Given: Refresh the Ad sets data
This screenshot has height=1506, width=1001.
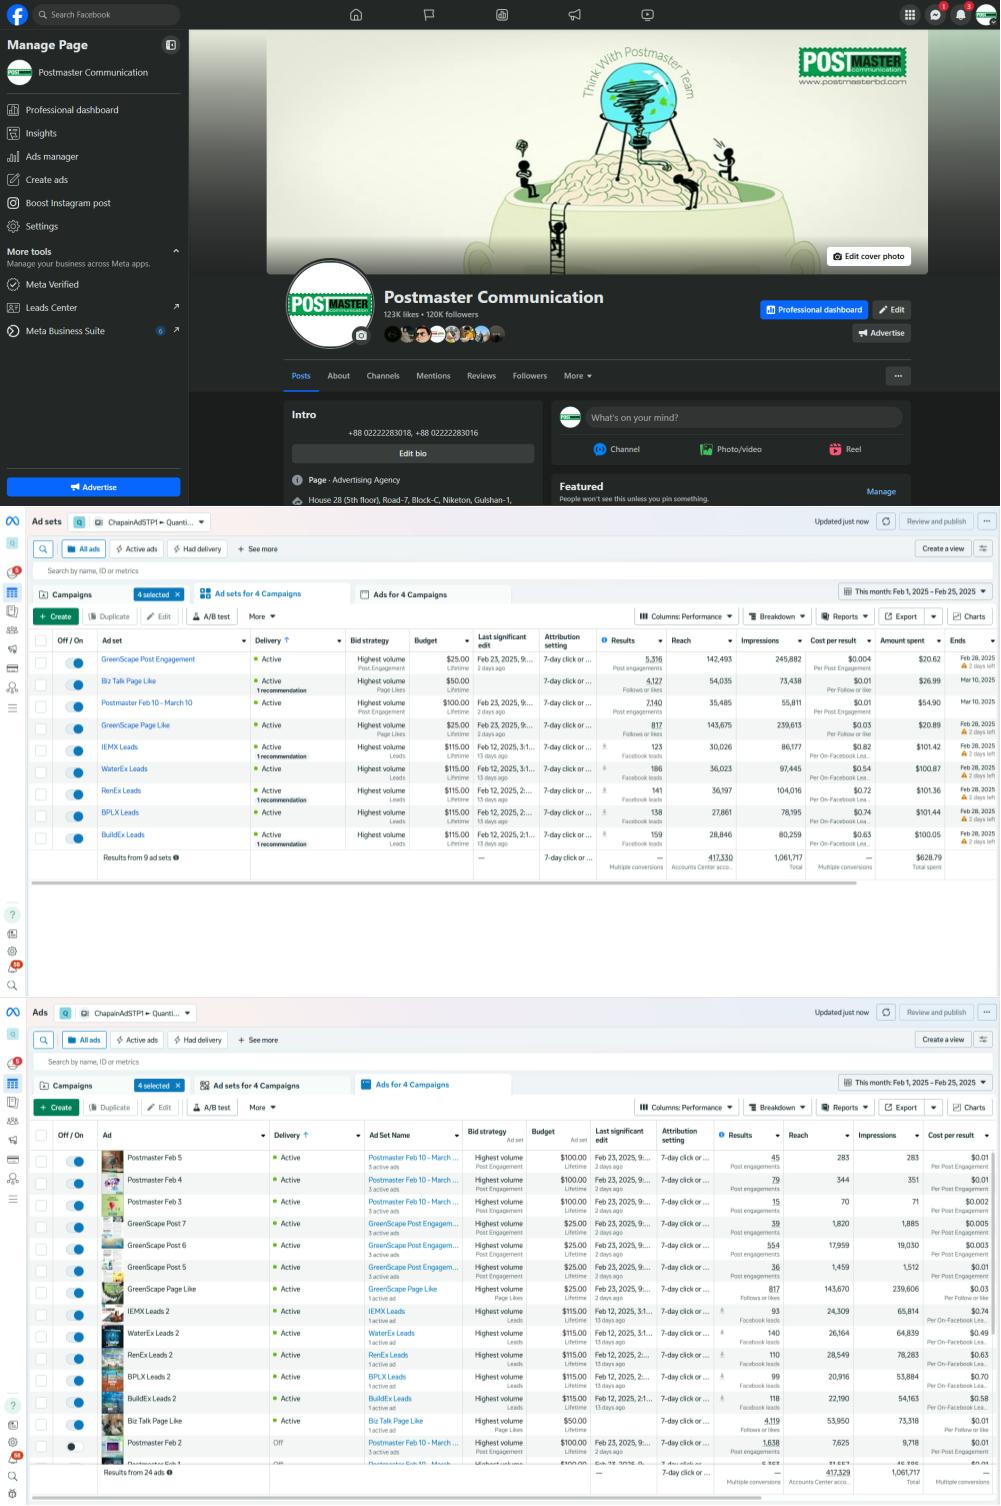Looking at the screenshot, I should coord(886,522).
